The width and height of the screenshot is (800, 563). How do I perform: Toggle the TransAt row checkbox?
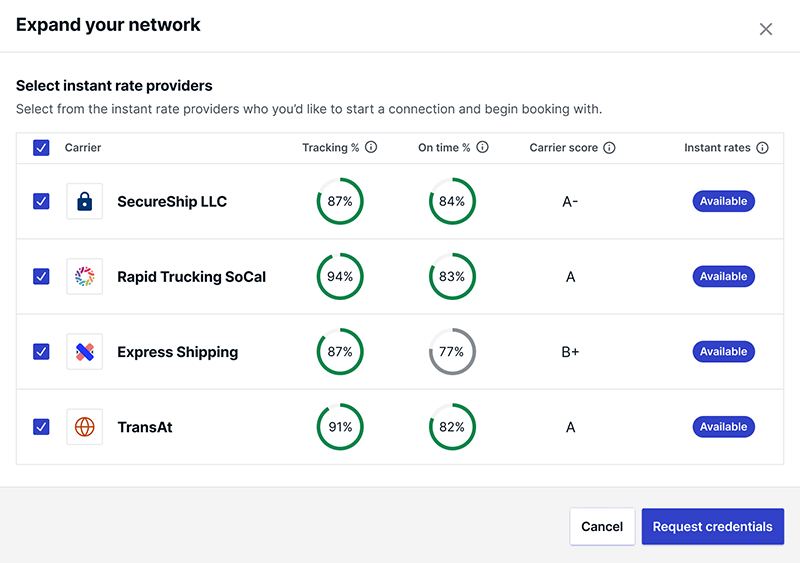(x=41, y=427)
